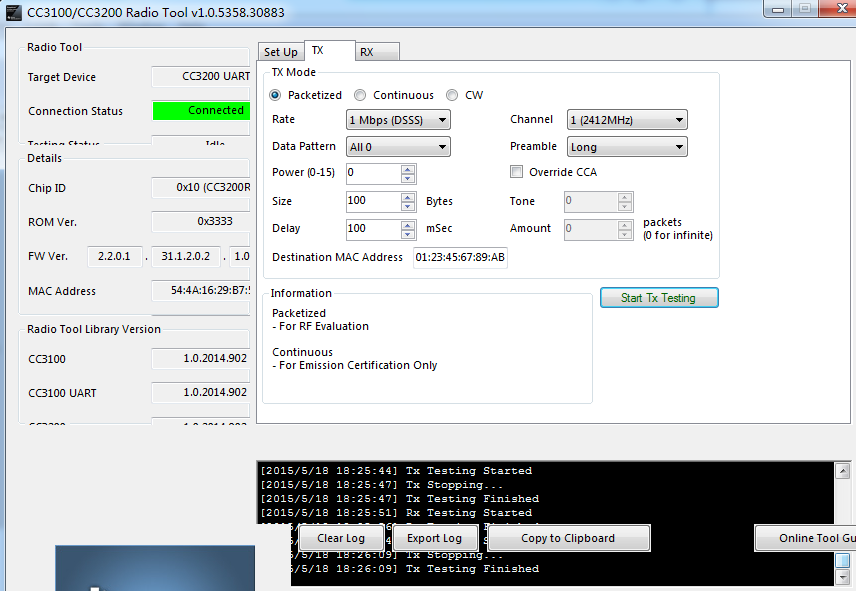This screenshot has height=591, width=856.
Task: Click the log scrollbar down arrow
Action: pos(843,576)
